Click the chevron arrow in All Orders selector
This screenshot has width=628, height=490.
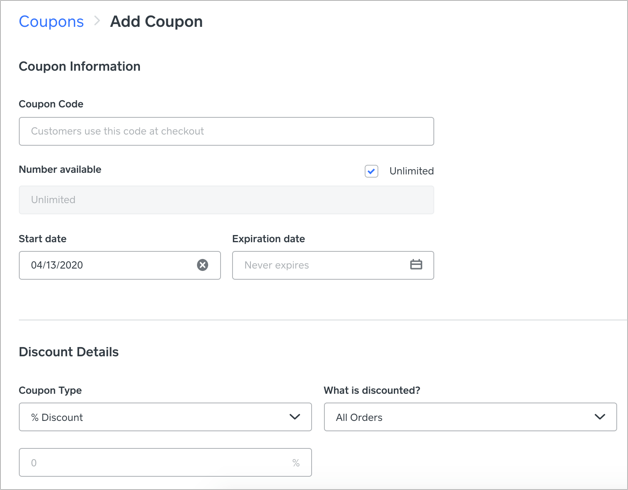point(600,417)
